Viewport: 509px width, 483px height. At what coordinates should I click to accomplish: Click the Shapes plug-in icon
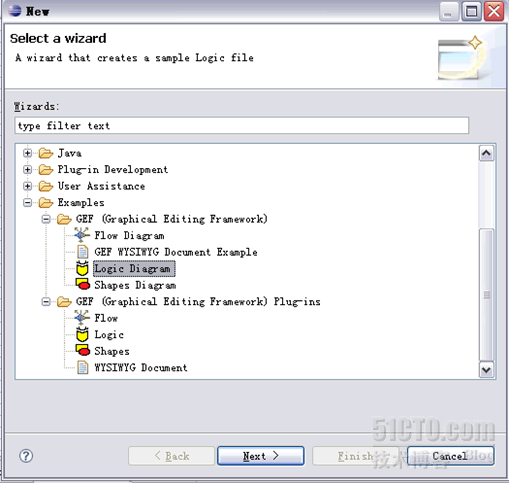pyautogui.click(x=83, y=350)
